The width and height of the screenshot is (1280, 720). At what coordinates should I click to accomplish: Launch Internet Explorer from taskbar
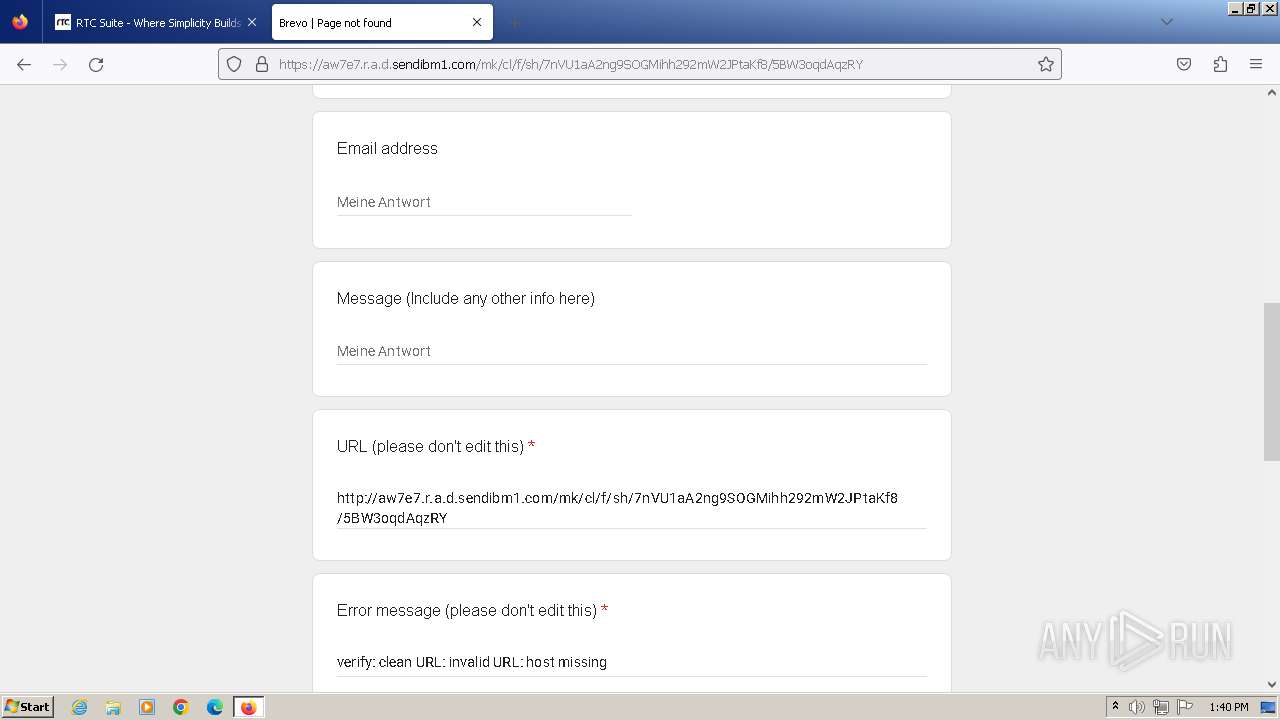click(x=79, y=707)
